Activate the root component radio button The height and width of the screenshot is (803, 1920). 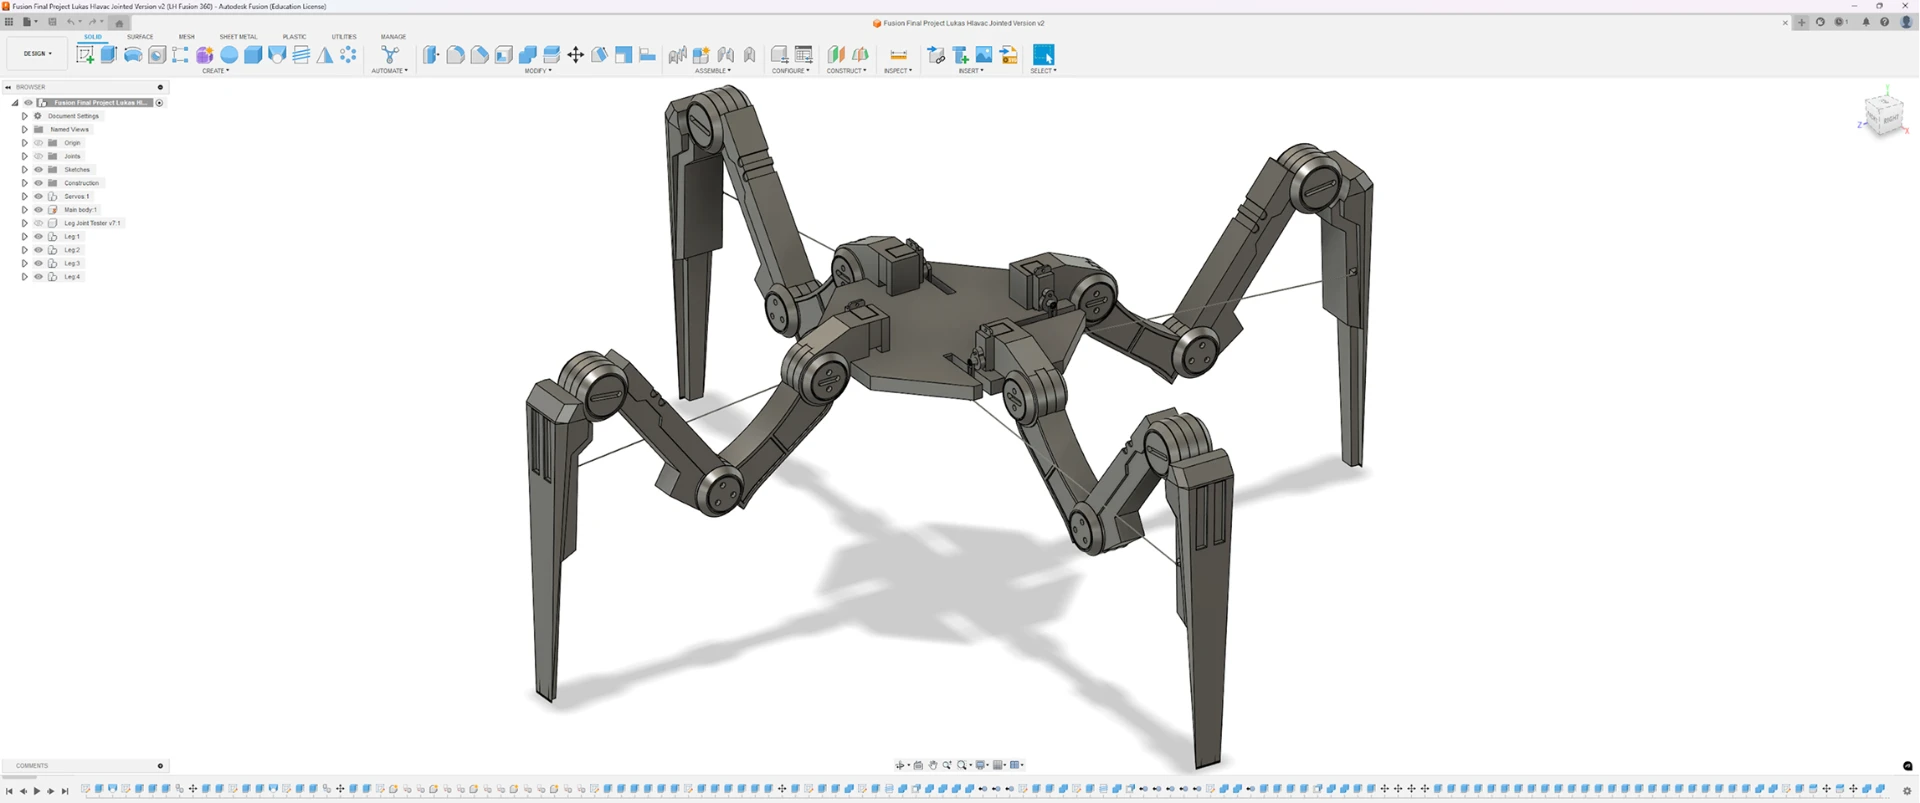coord(159,103)
